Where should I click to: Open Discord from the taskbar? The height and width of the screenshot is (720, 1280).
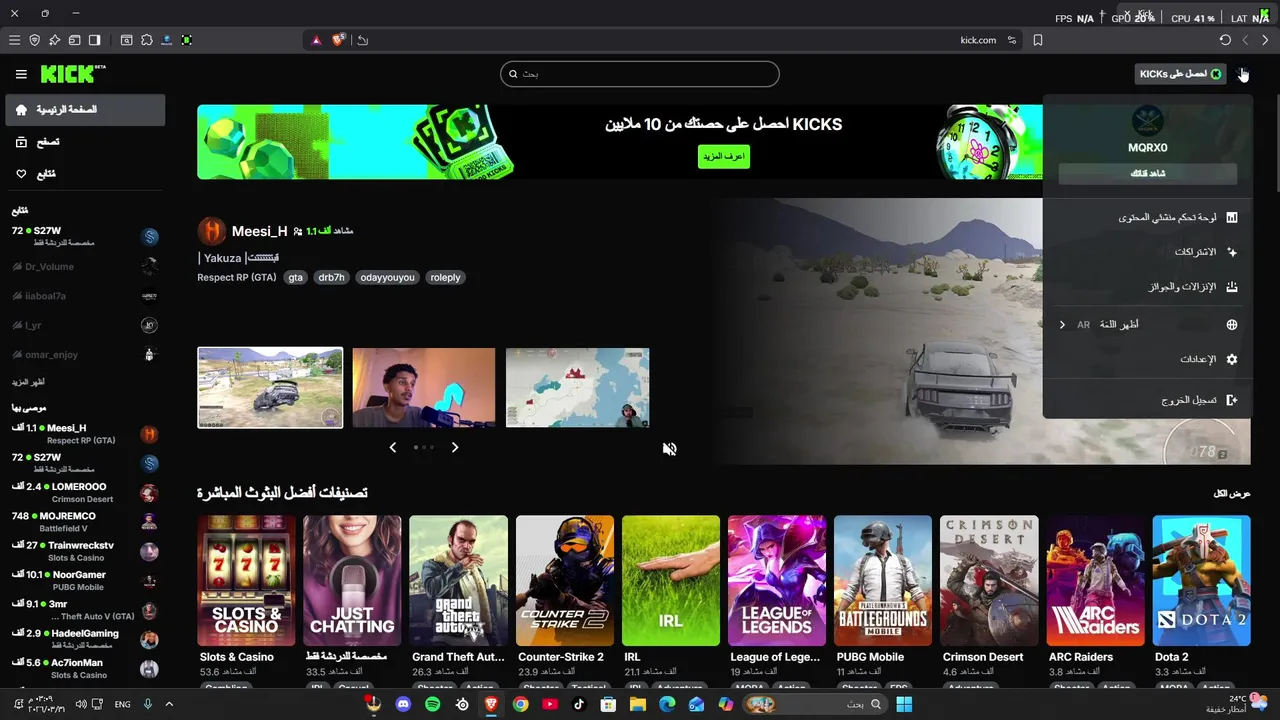pos(403,704)
